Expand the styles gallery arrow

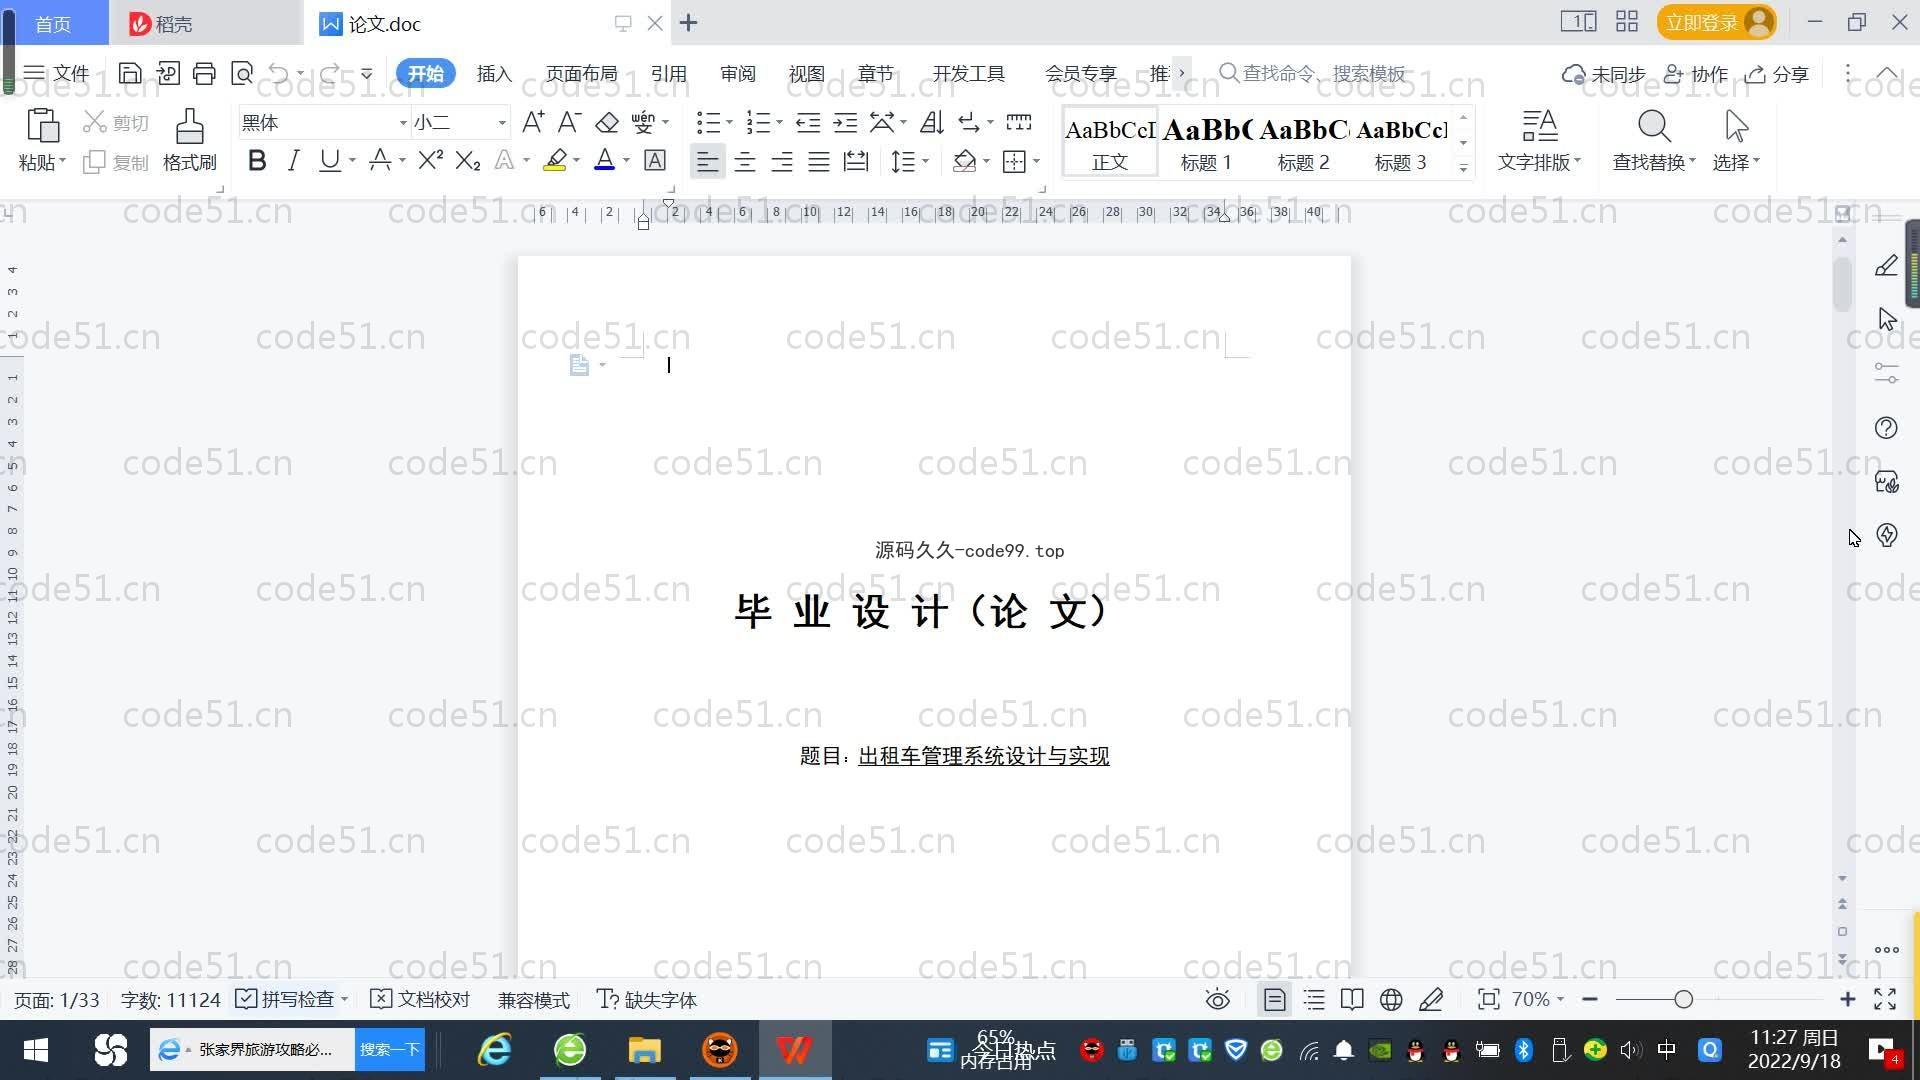[x=1463, y=168]
